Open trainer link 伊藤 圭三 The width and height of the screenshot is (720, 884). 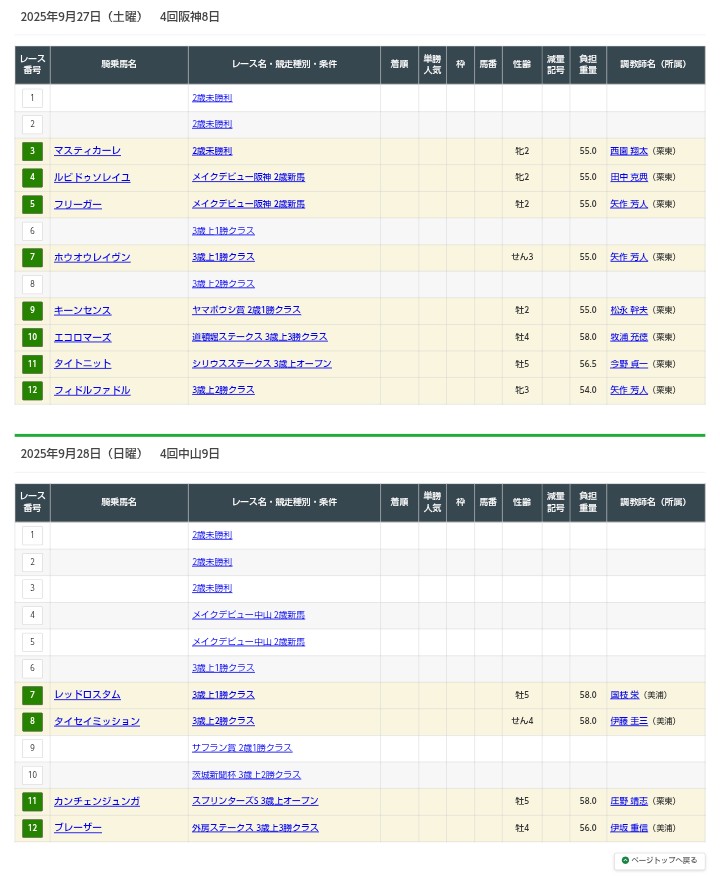click(x=629, y=721)
